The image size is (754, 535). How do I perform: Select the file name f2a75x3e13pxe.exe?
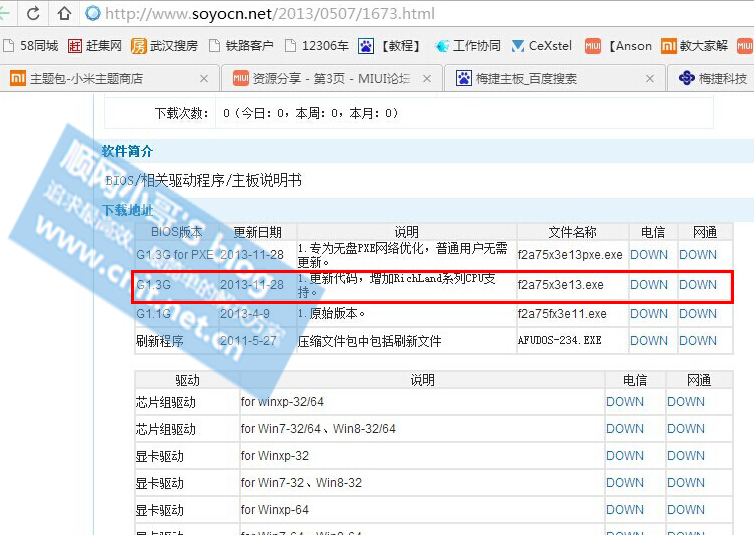[x=570, y=255]
